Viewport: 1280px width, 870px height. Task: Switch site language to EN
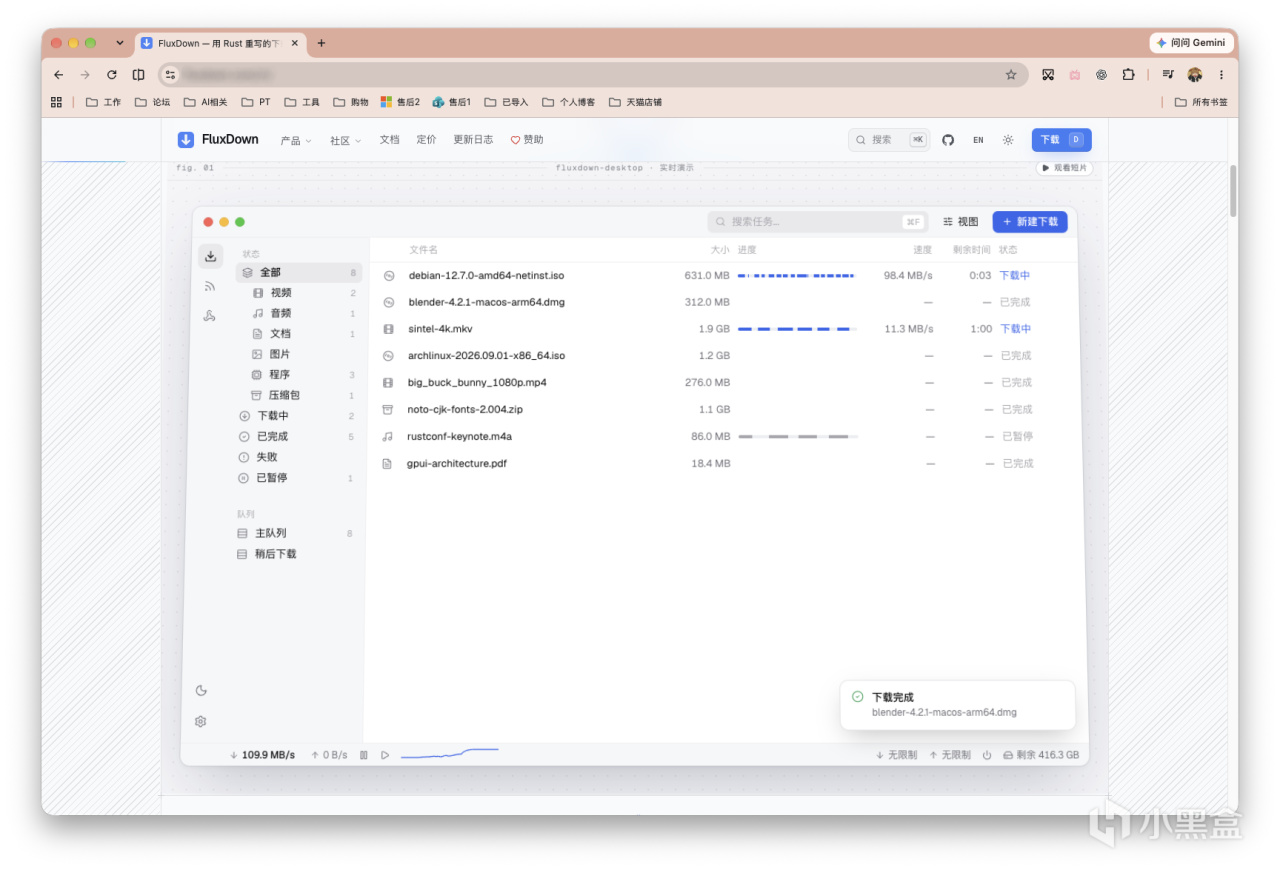pos(978,140)
